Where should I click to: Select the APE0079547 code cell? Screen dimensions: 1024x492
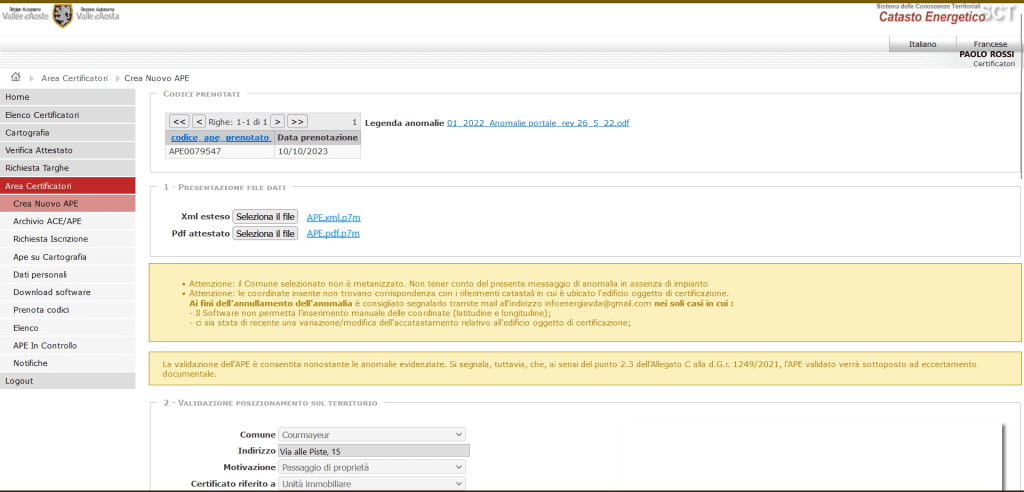pyautogui.click(x=220, y=152)
